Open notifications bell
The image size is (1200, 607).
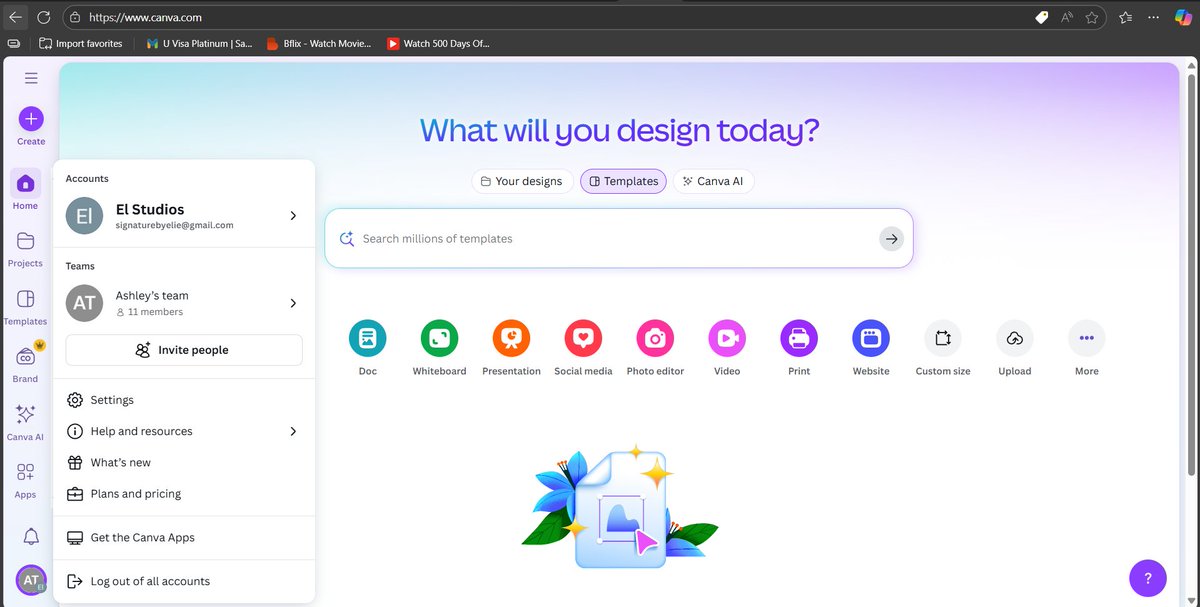point(31,537)
